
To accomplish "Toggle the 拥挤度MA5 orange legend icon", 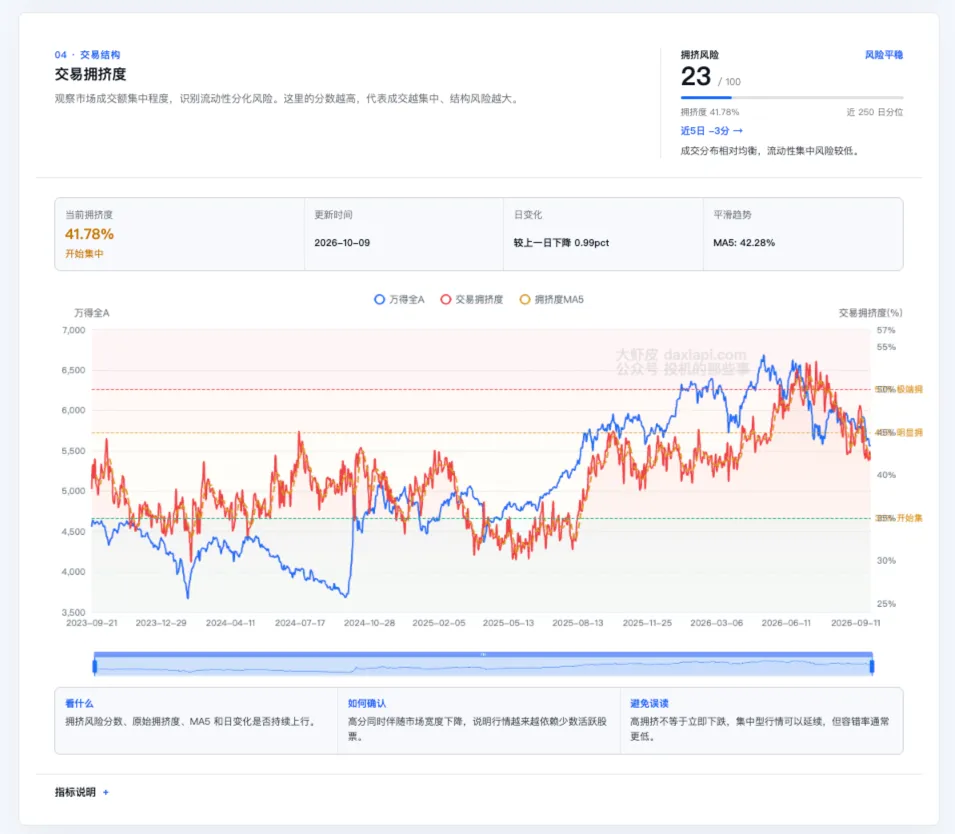I will coord(524,299).
